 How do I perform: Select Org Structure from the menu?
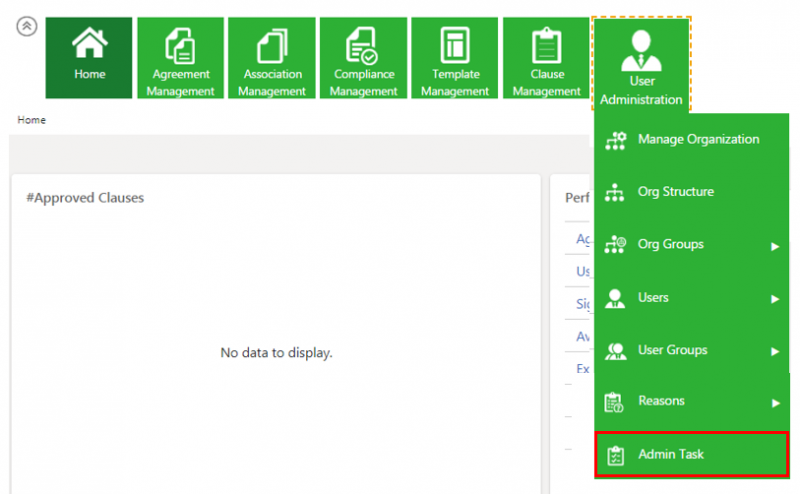676,192
